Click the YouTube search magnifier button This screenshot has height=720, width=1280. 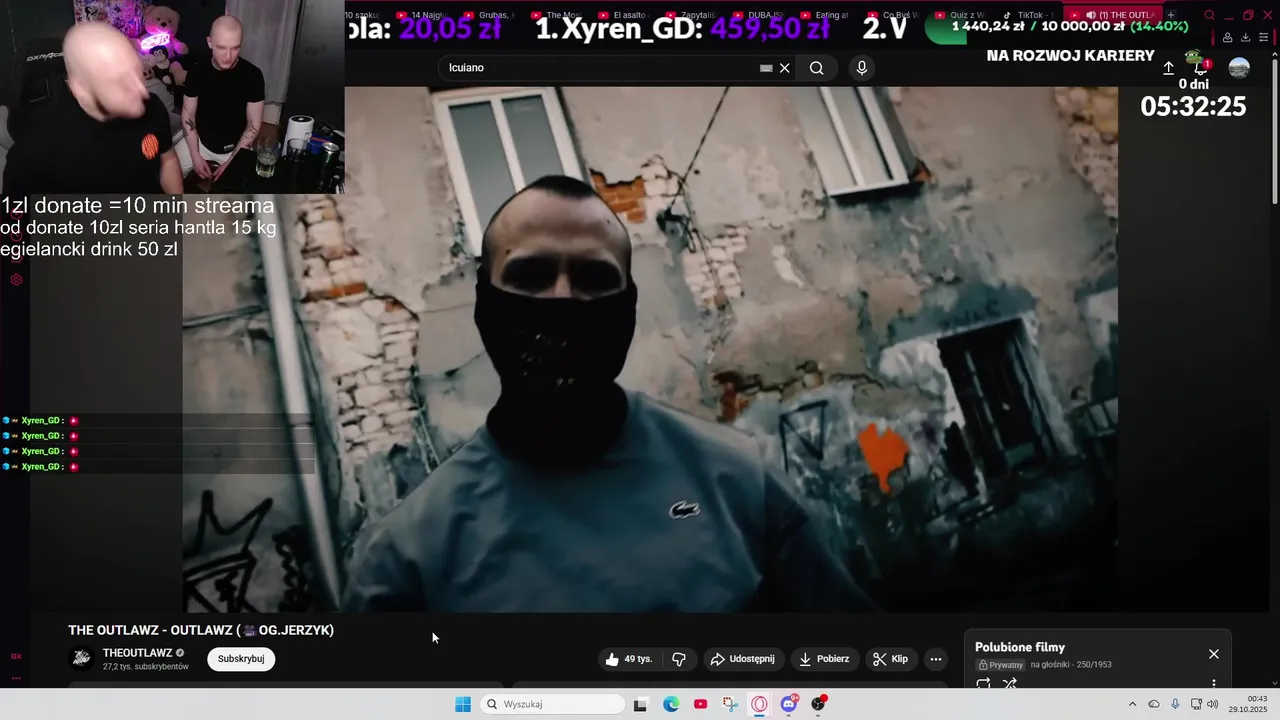(817, 68)
